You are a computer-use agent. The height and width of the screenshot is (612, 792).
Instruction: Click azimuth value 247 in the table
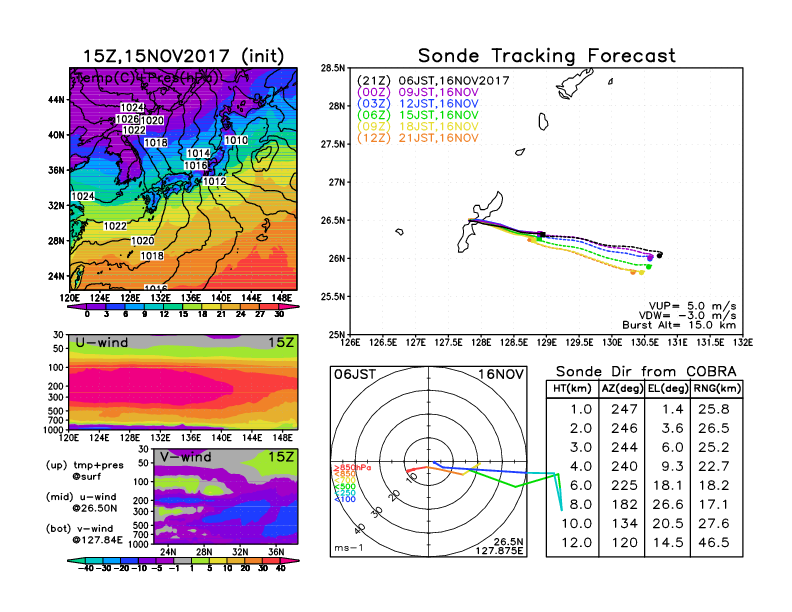(x=624, y=409)
